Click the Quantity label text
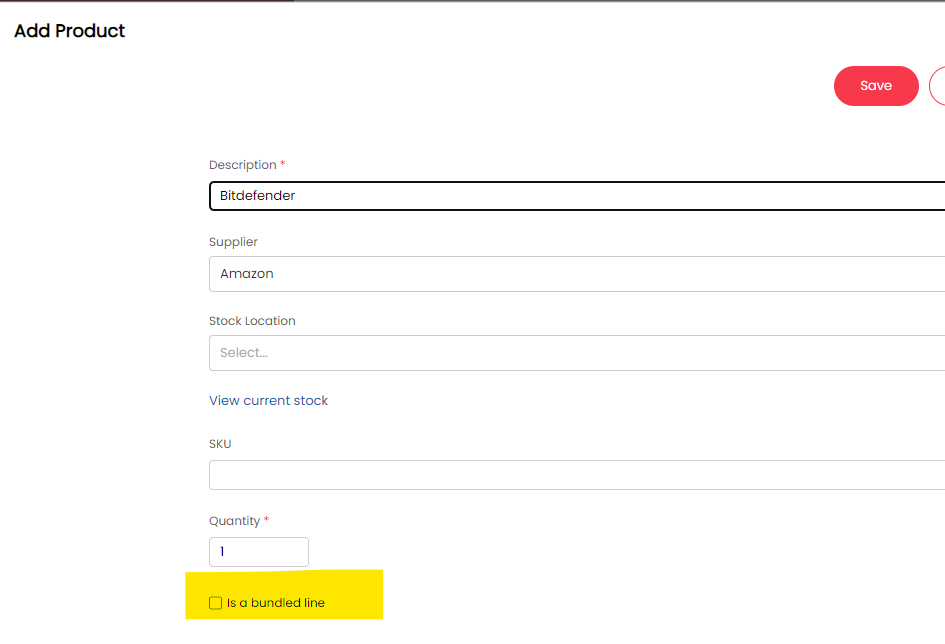 pos(234,521)
